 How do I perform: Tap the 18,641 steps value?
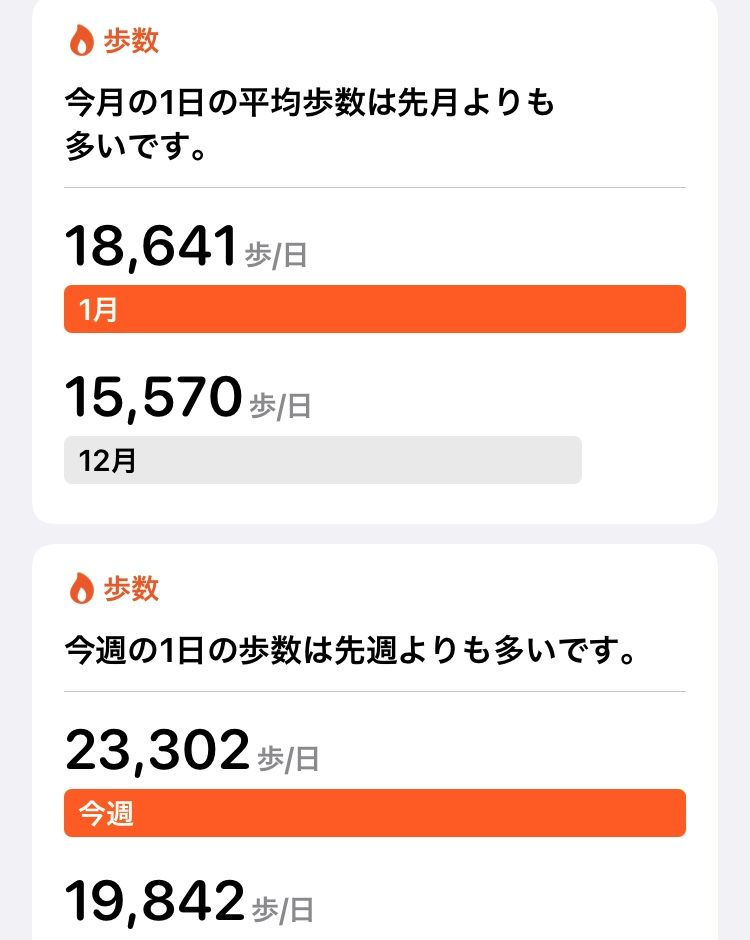coord(151,246)
